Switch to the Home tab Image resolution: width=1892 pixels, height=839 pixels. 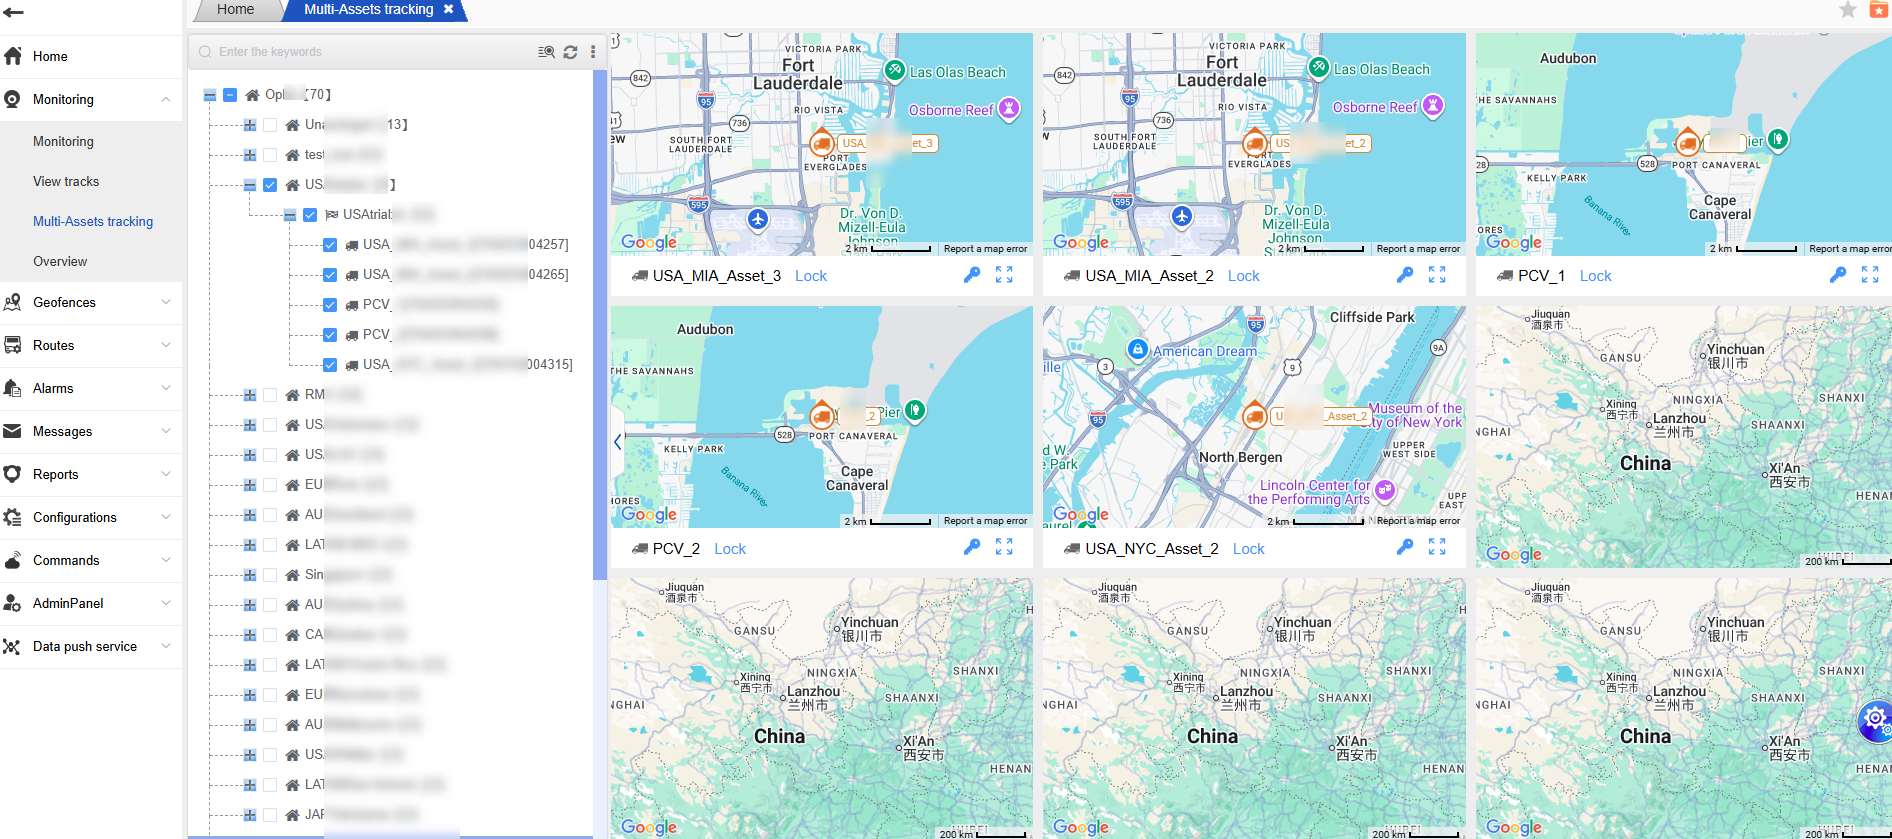pos(235,10)
